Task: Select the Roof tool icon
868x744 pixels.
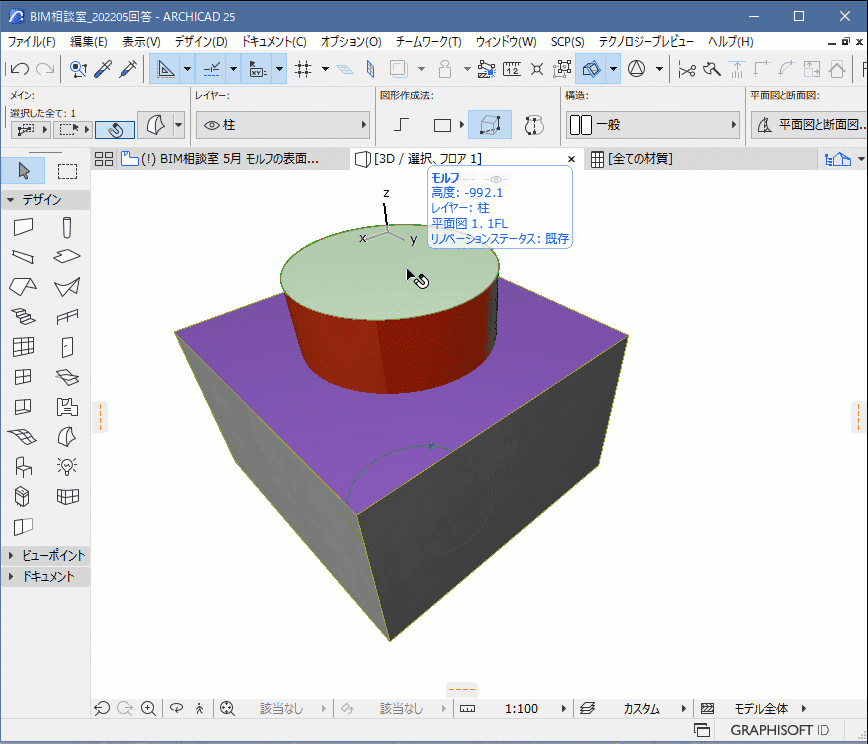Action: (23, 287)
